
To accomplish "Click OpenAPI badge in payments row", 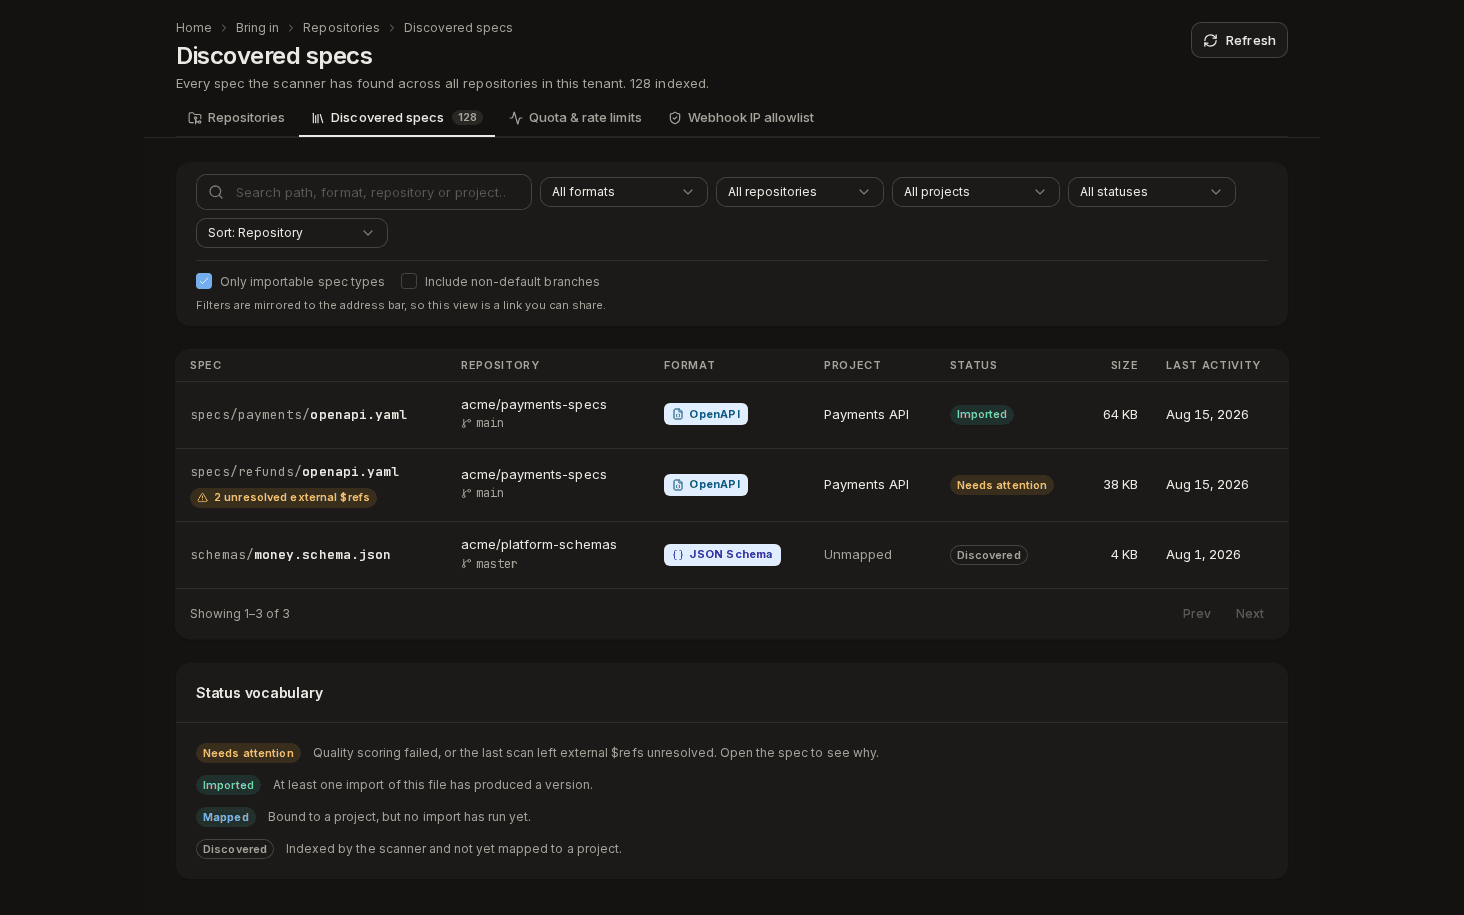I will [706, 414].
